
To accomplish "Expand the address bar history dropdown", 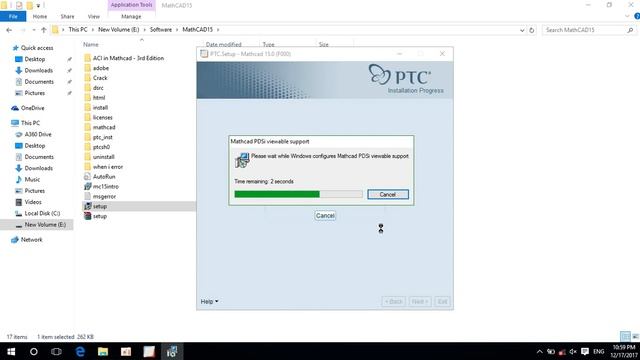I will click(x=522, y=30).
